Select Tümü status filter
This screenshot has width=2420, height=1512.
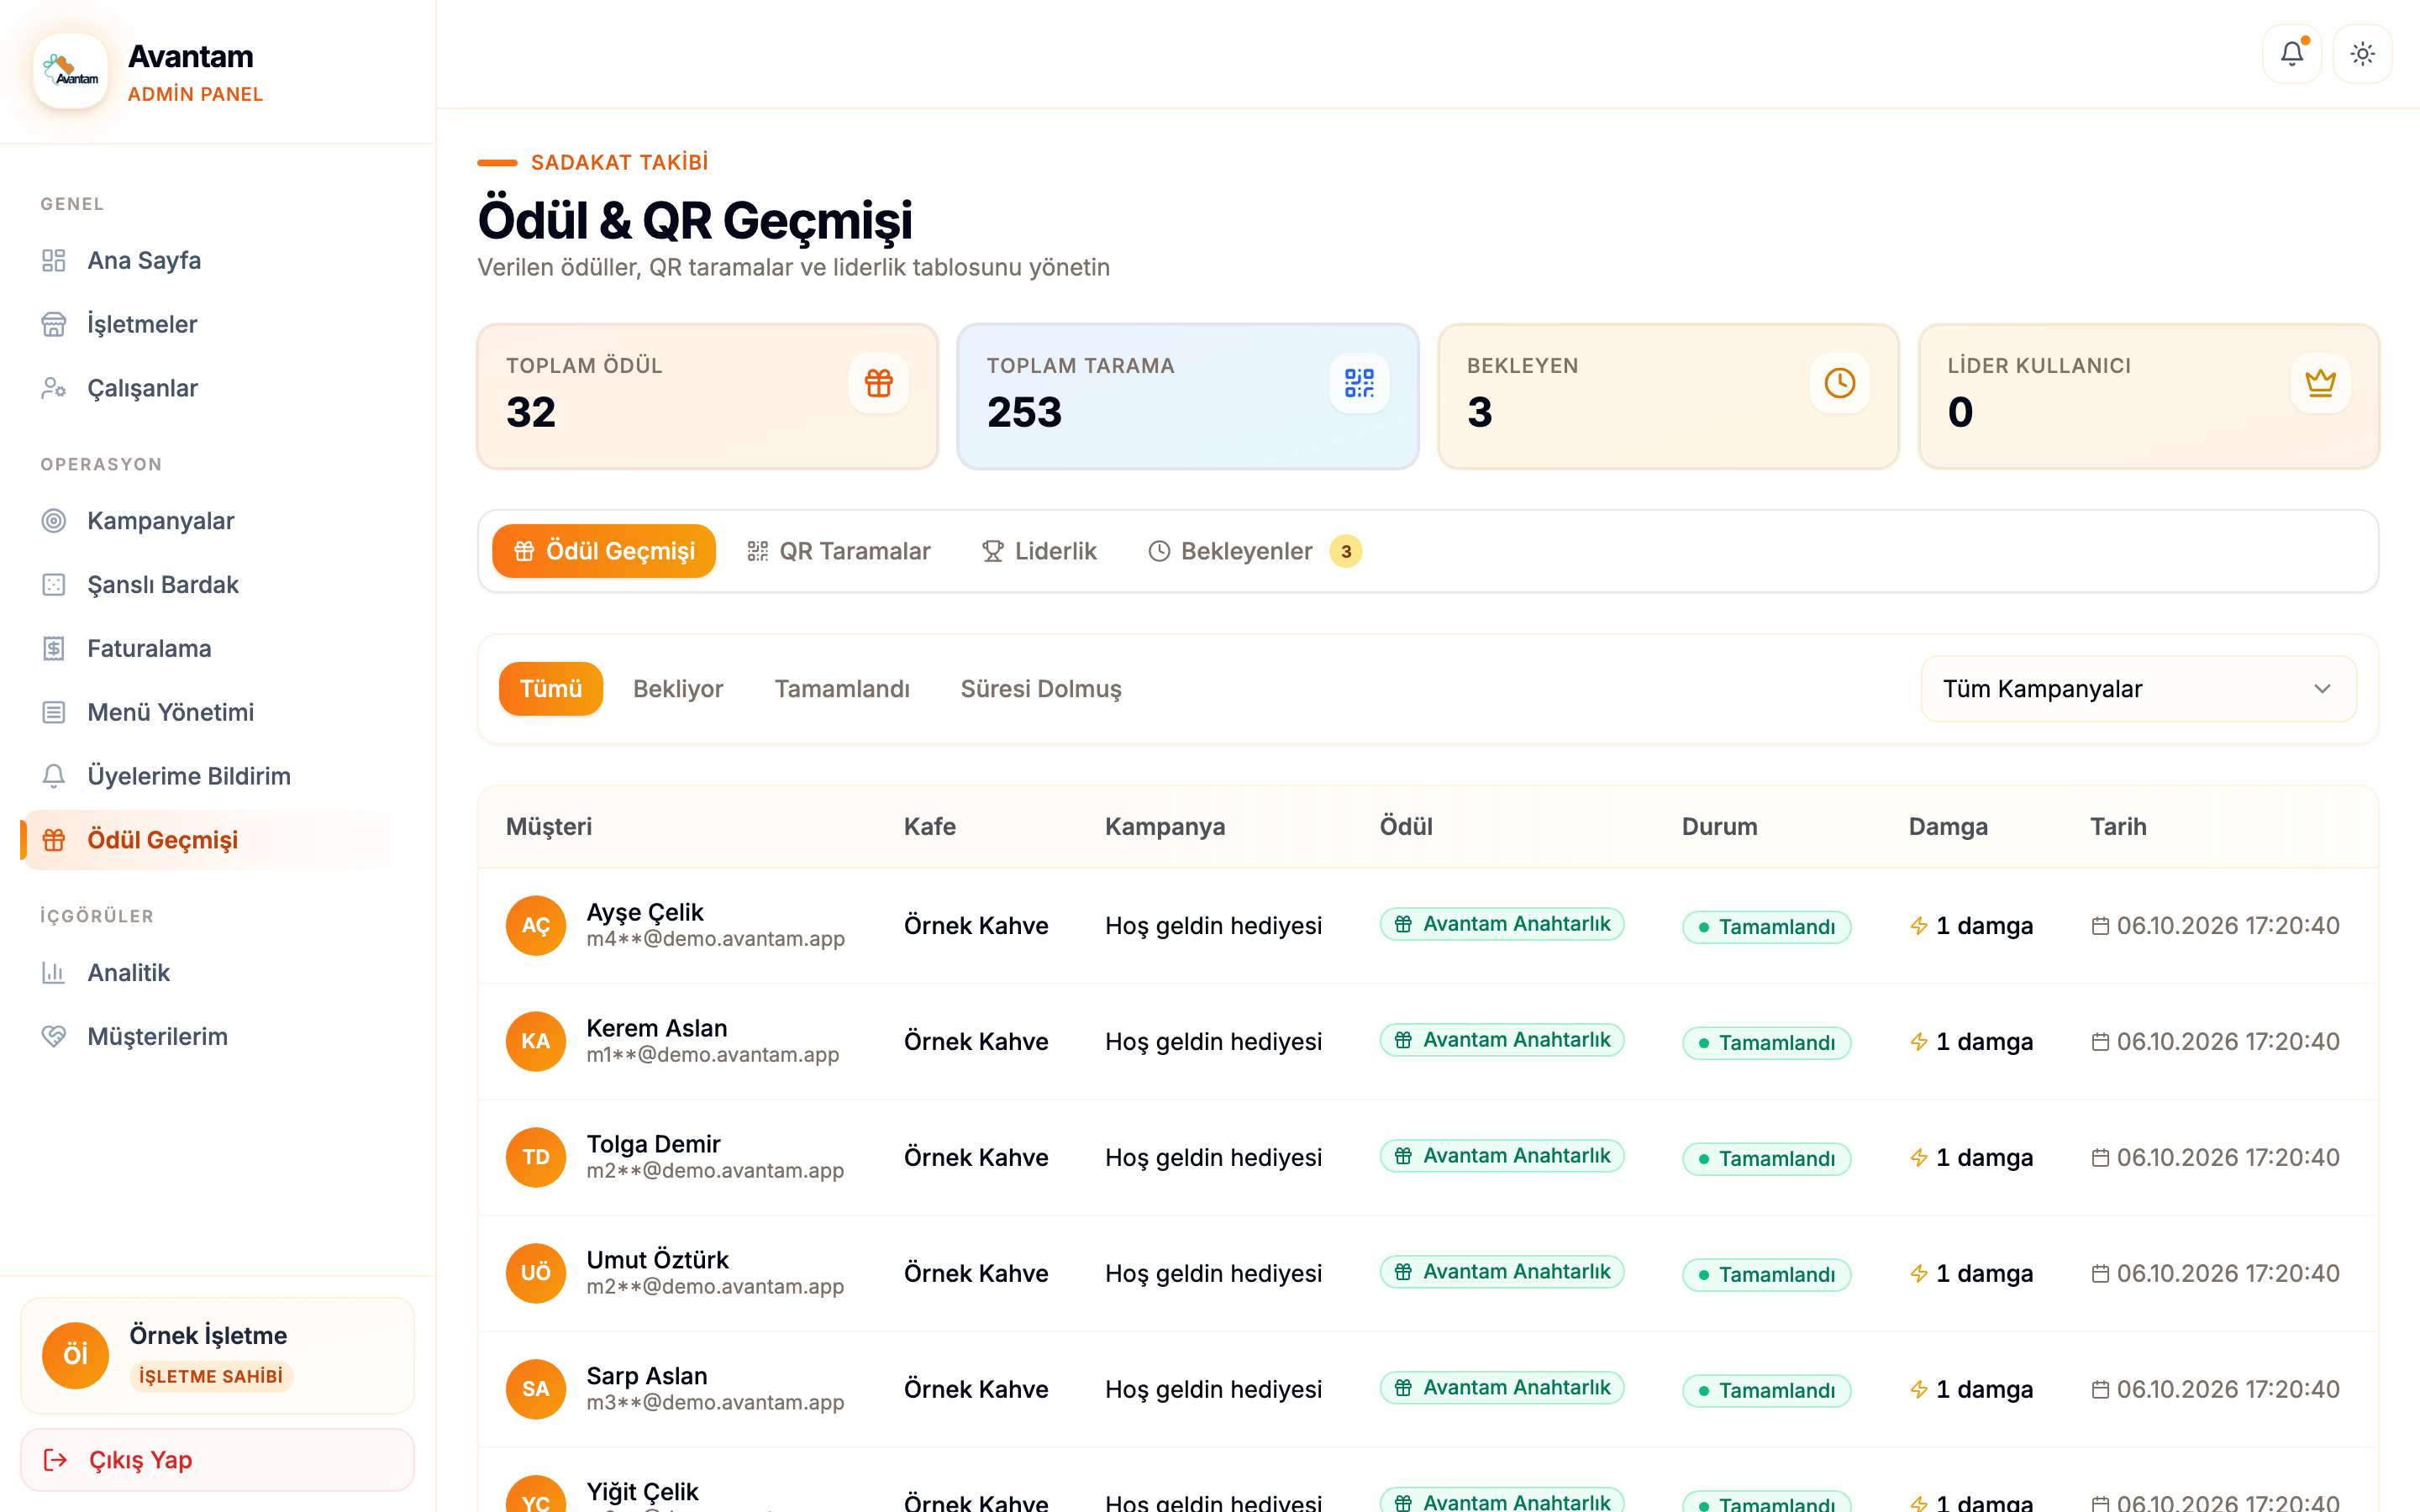click(x=551, y=689)
